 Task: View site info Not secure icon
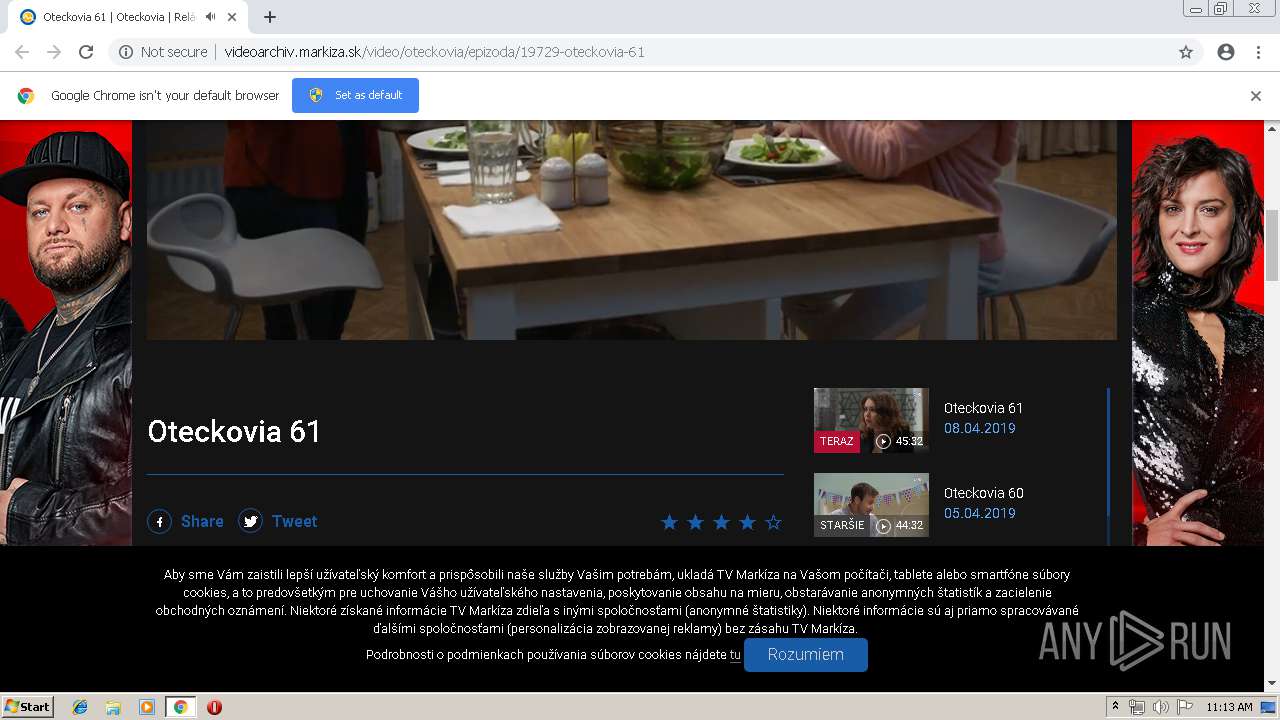[126, 52]
